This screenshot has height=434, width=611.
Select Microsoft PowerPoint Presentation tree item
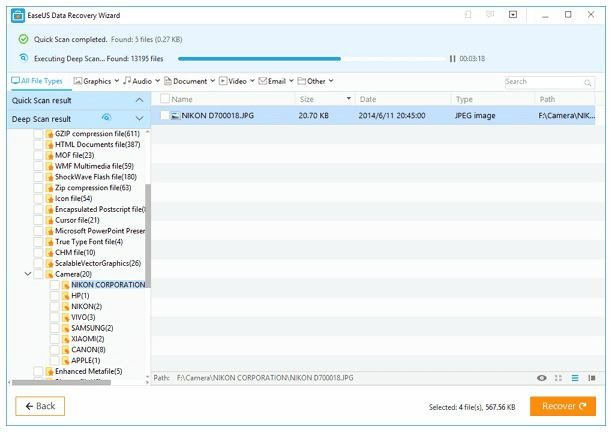click(100, 231)
